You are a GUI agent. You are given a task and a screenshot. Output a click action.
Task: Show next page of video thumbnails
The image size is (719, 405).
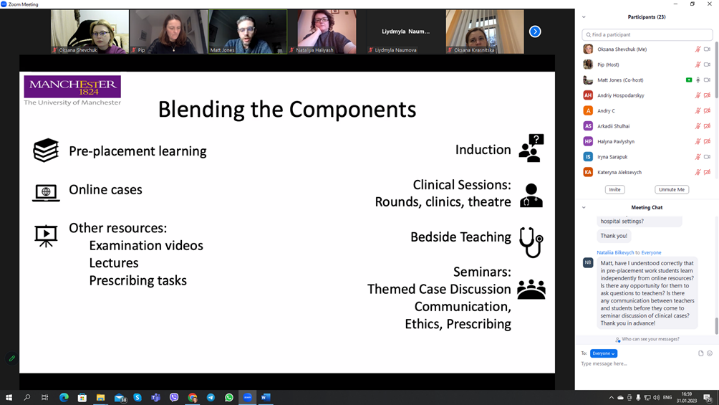[535, 32]
